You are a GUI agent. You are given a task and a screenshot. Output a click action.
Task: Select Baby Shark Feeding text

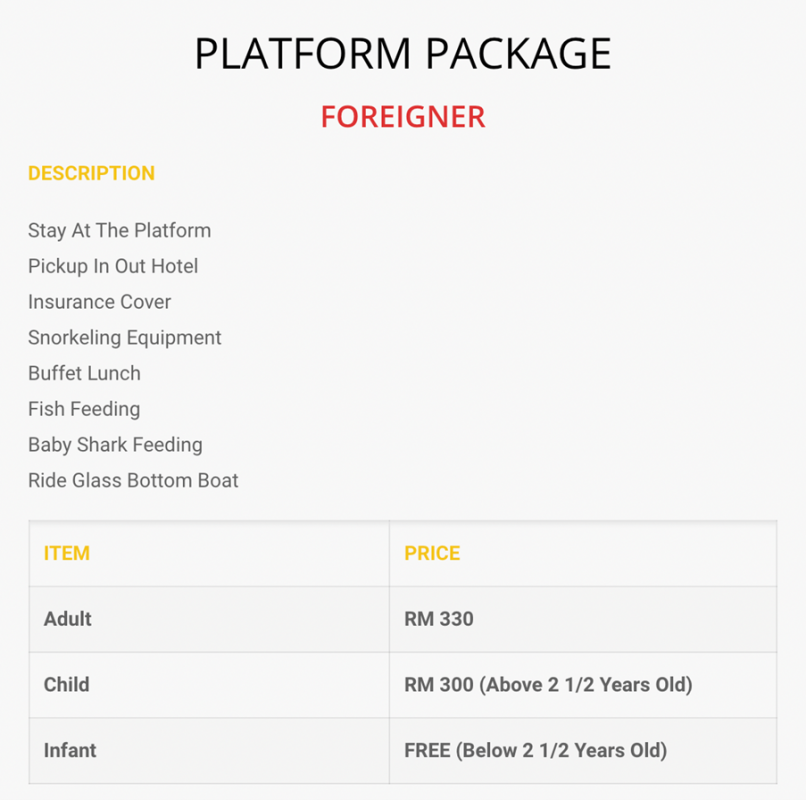(115, 445)
